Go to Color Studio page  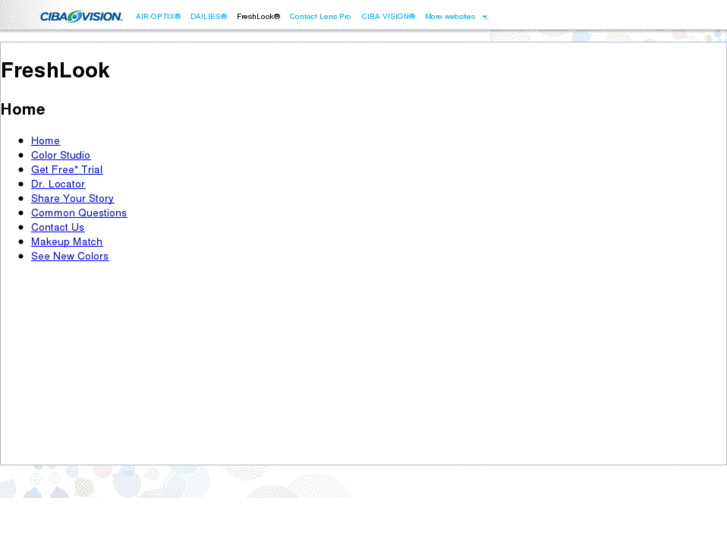(x=61, y=155)
